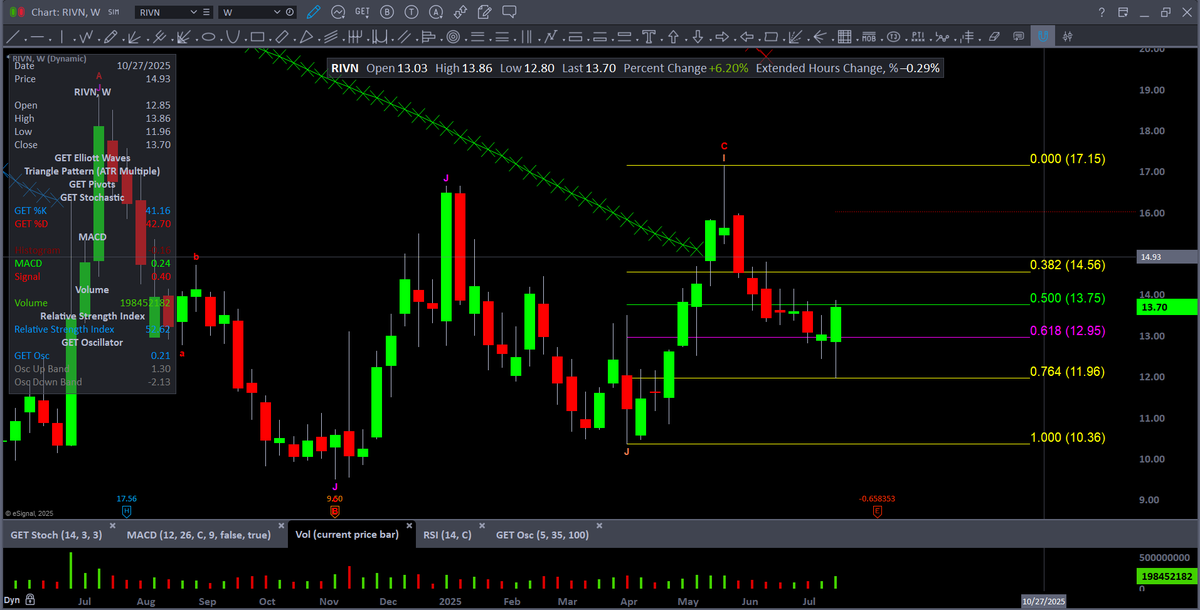
Task: Switch to the GET Osc (5, 35, 100) tab
Action: [540, 535]
